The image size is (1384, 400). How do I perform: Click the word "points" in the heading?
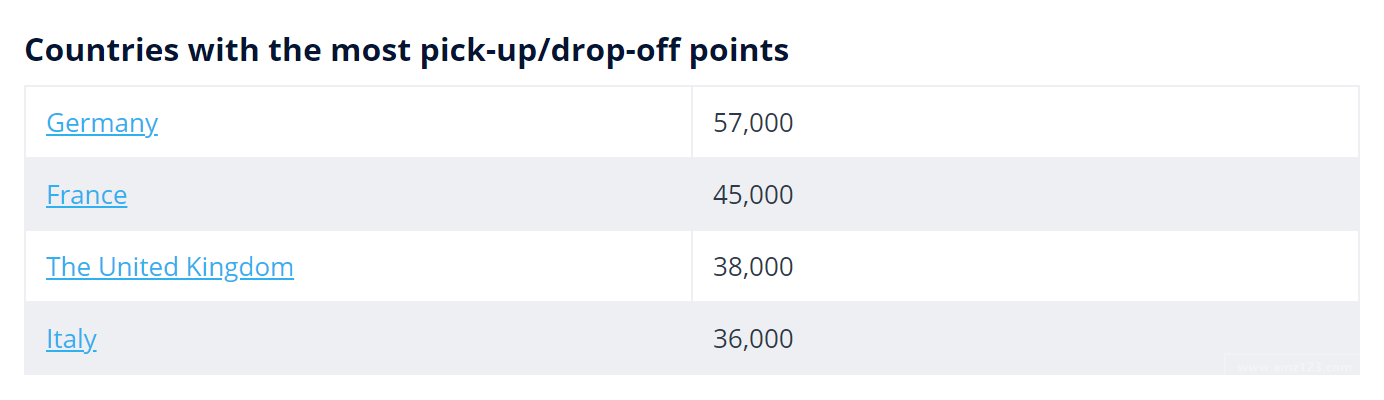(x=738, y=50)
